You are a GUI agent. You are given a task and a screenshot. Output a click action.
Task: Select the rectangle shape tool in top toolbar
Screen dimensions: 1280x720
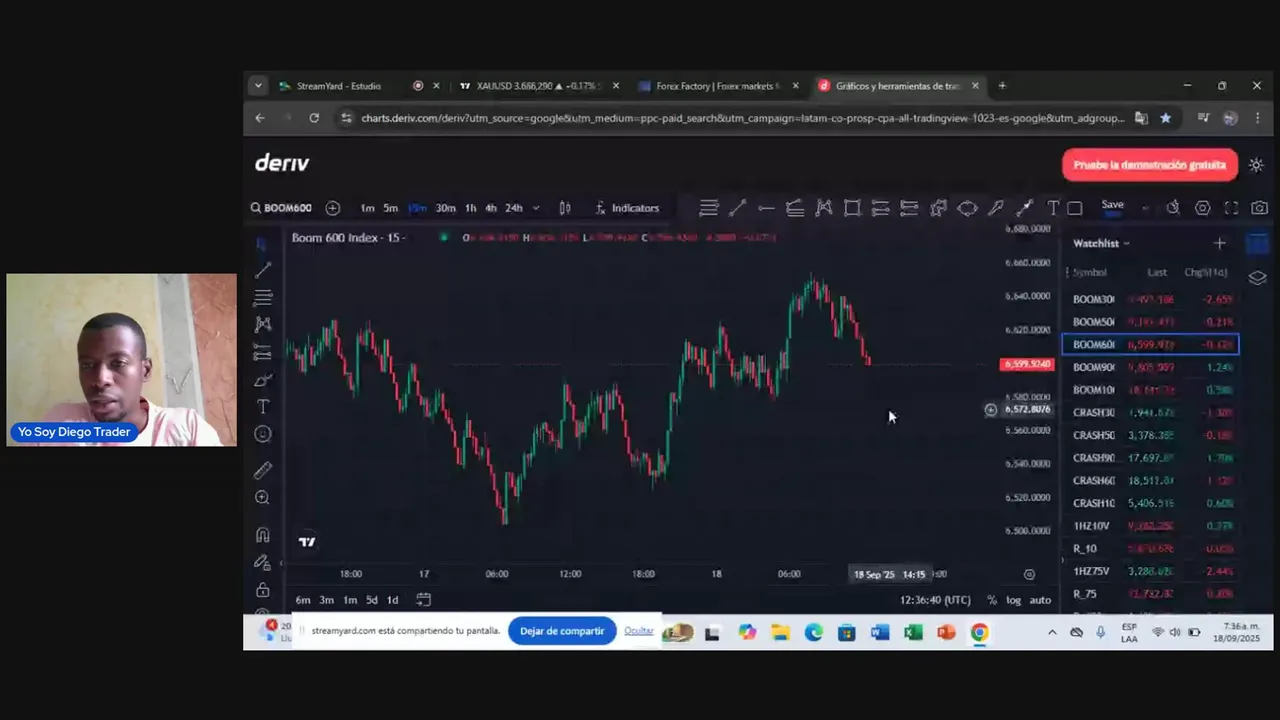pos(852,208)
